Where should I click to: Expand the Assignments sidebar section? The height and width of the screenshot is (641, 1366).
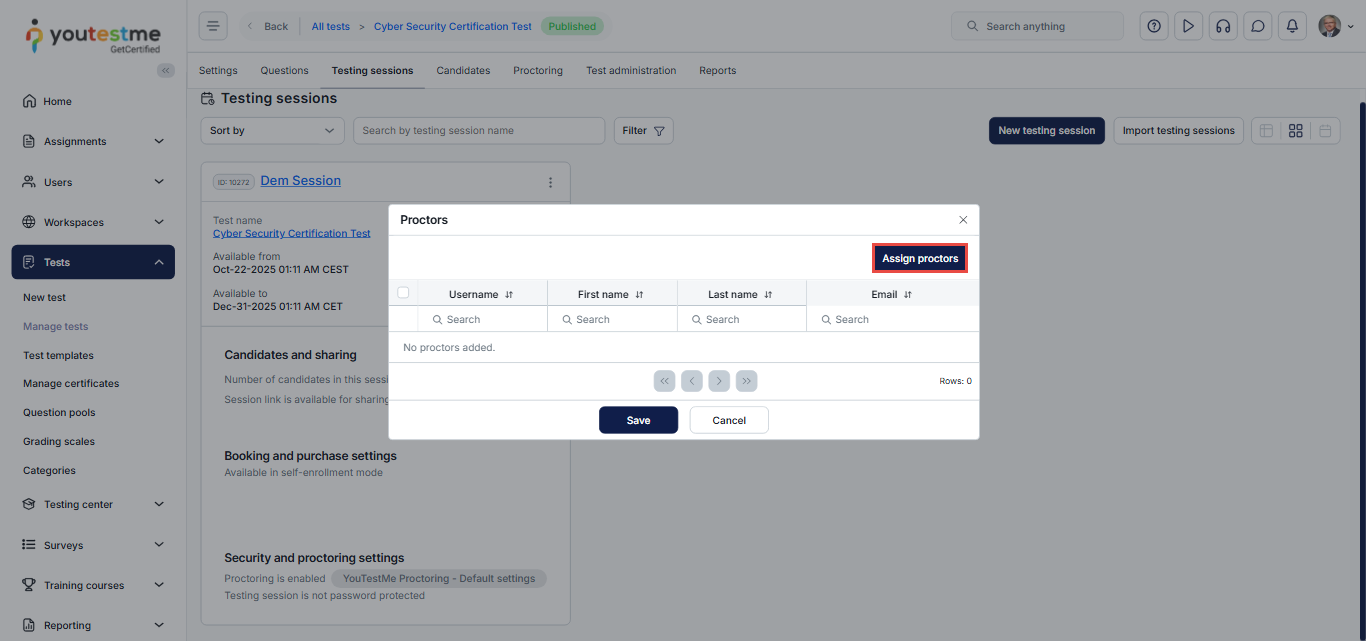[93, 141]
